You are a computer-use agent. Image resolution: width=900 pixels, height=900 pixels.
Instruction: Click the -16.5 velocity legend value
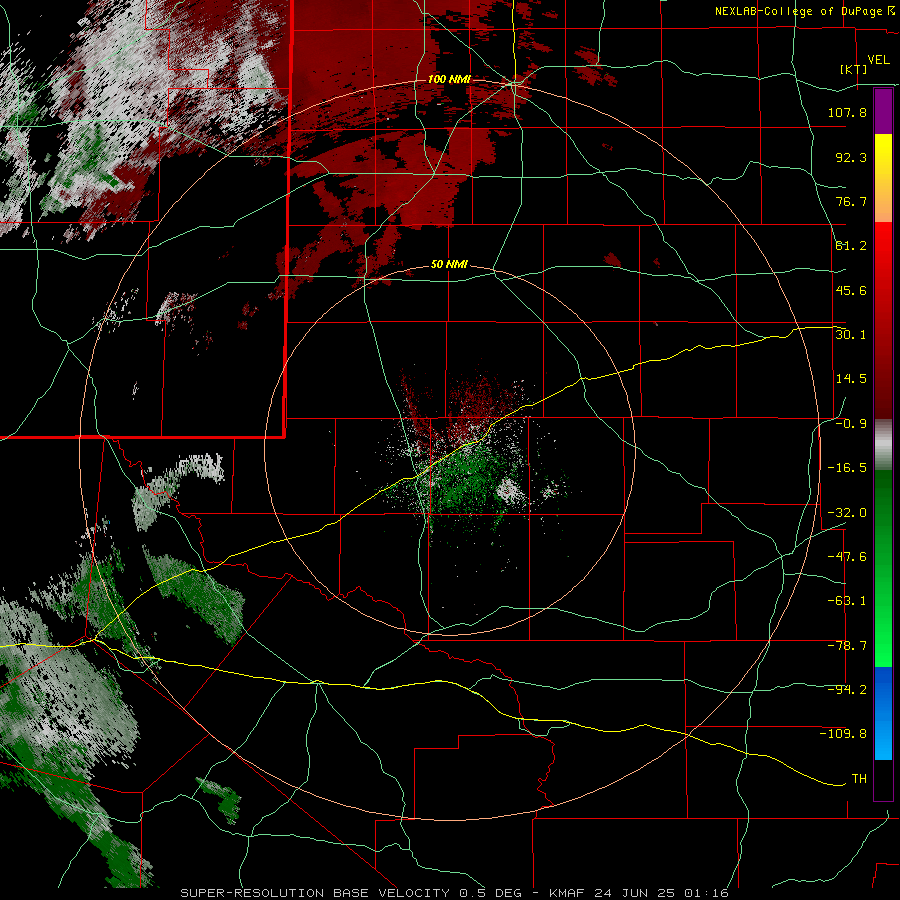[847, 468]
